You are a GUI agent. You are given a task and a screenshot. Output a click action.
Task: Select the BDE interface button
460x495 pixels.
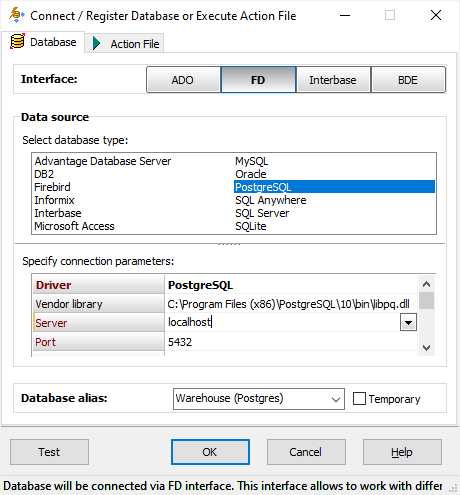[x=408, y=80]
